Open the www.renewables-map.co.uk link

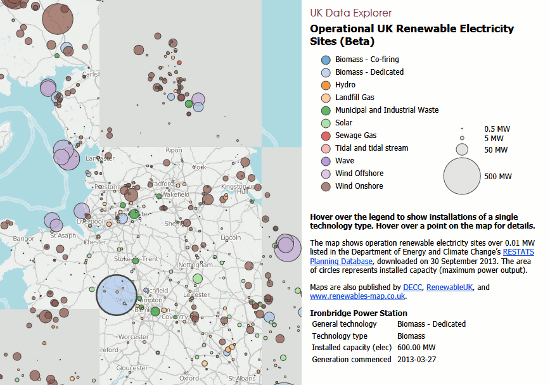click(358, 296)
